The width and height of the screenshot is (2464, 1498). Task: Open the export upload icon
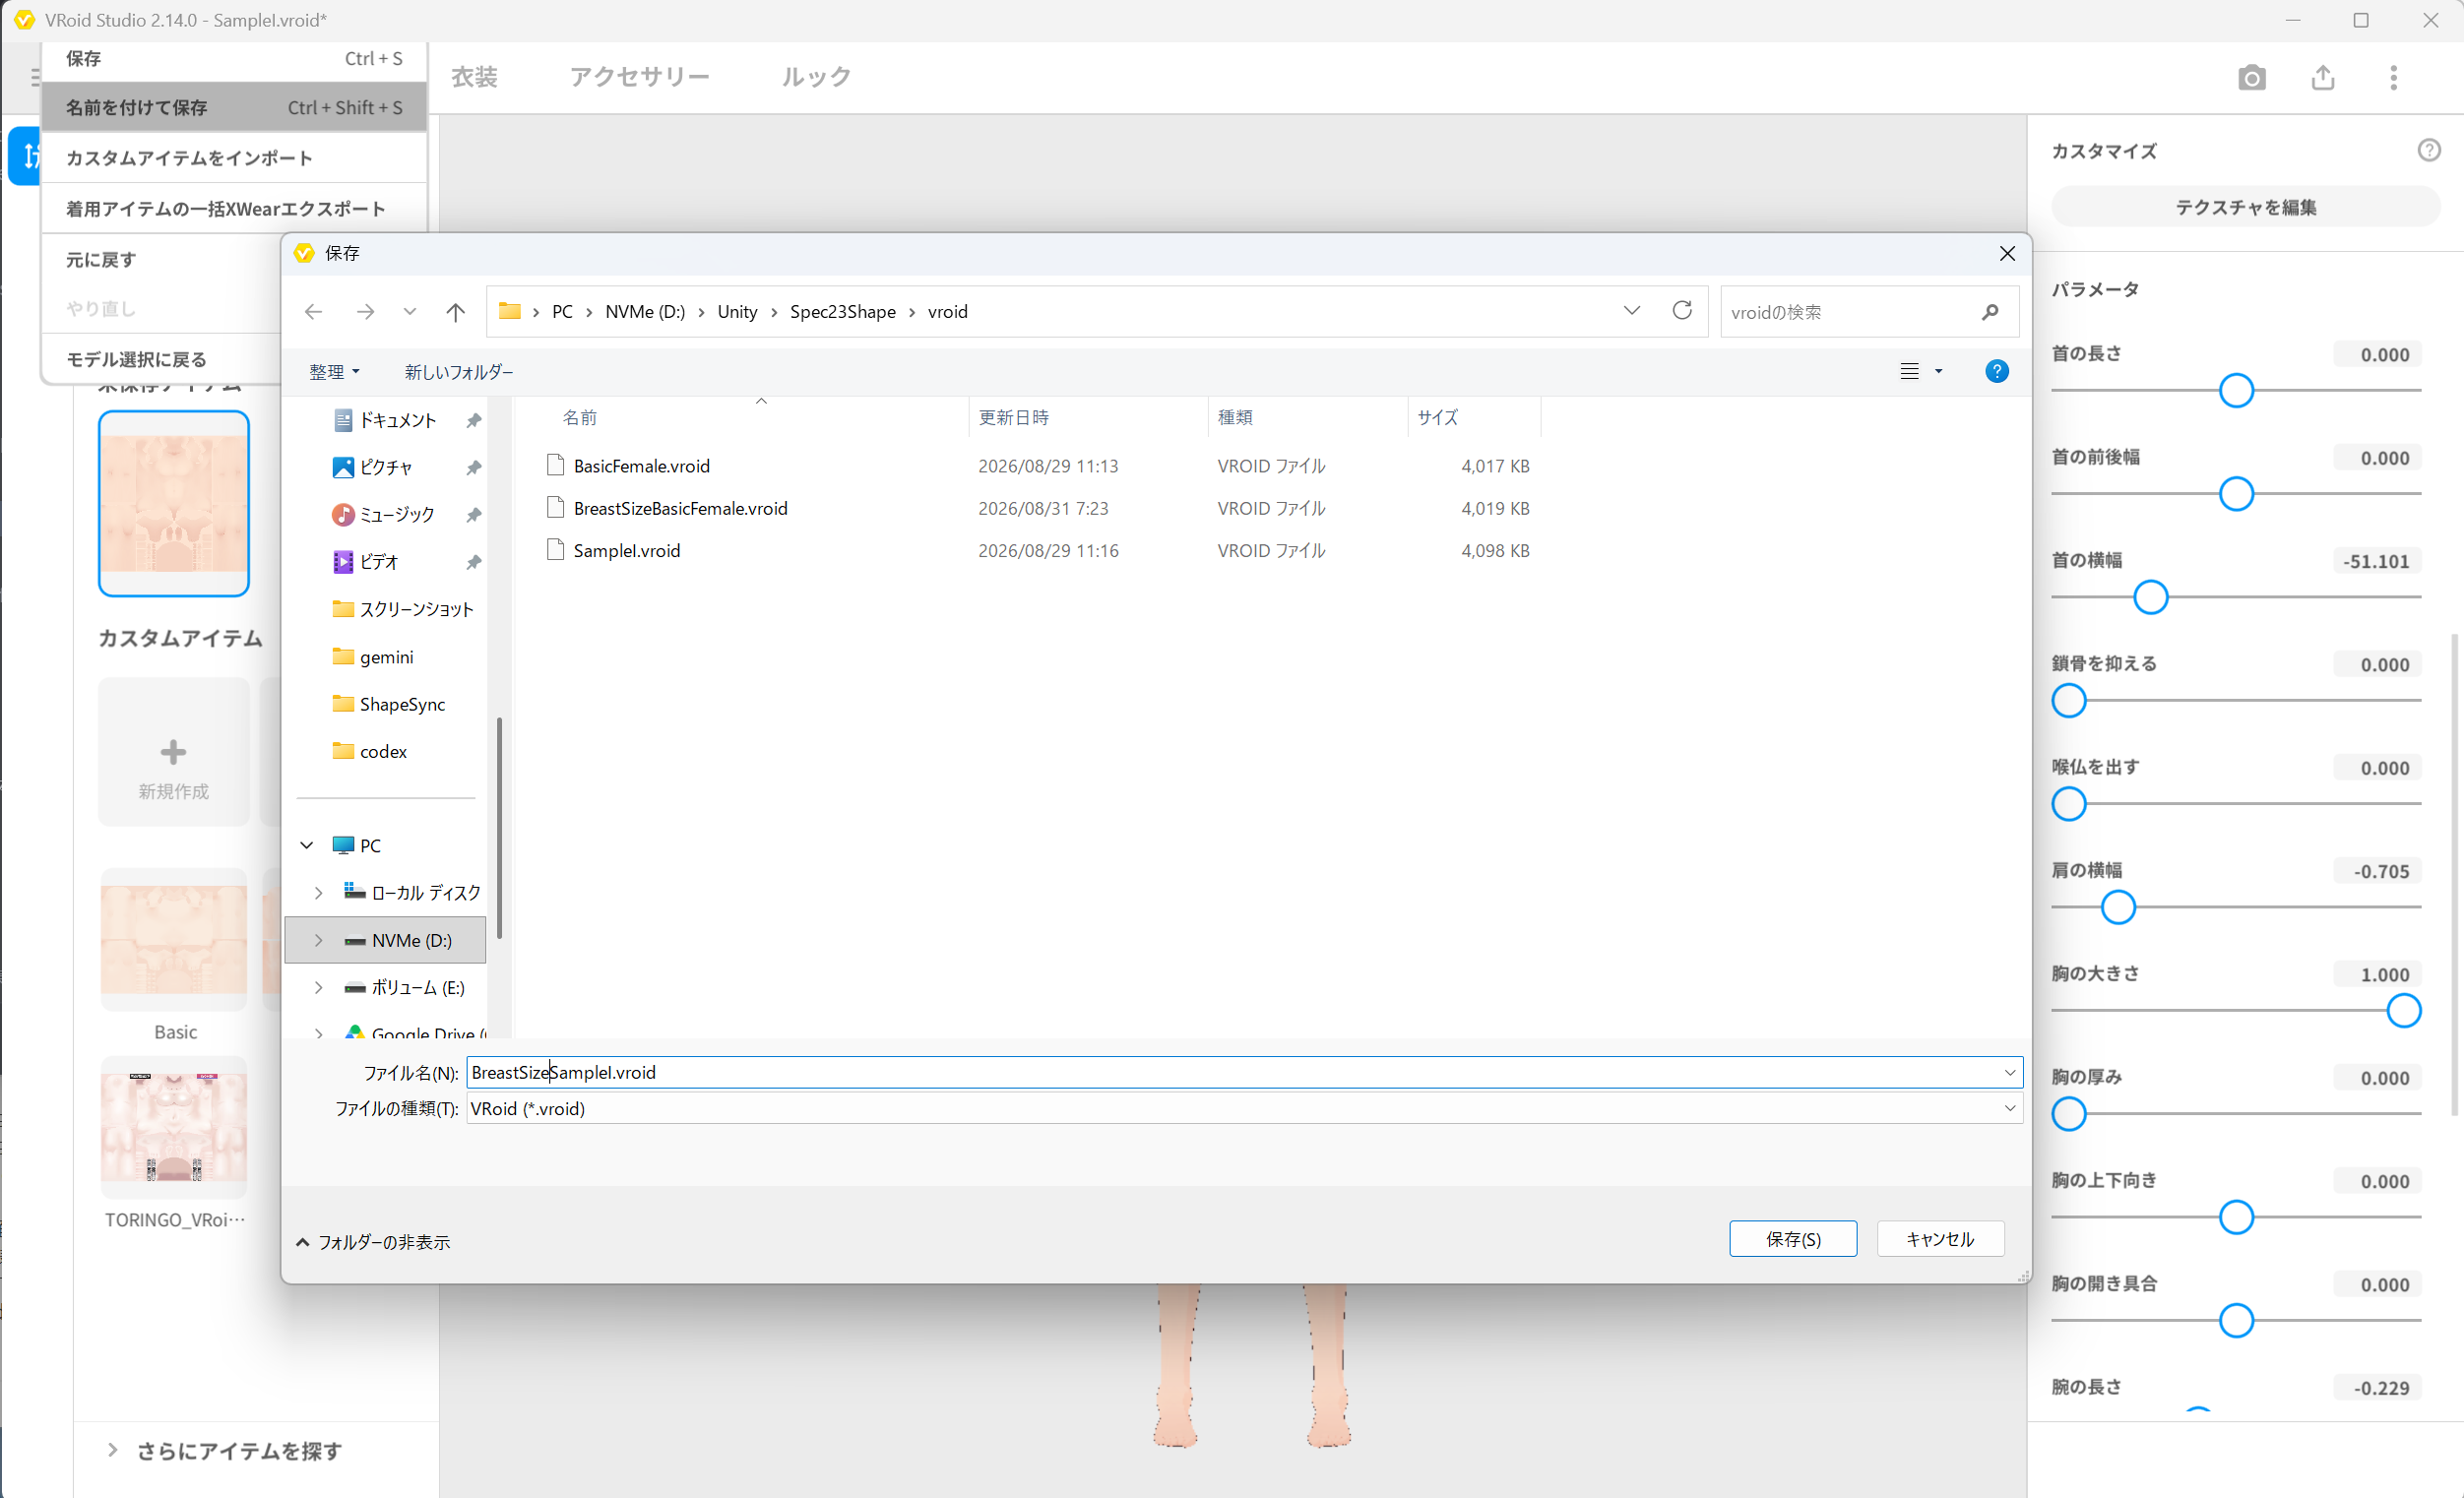click(2323, 78)
